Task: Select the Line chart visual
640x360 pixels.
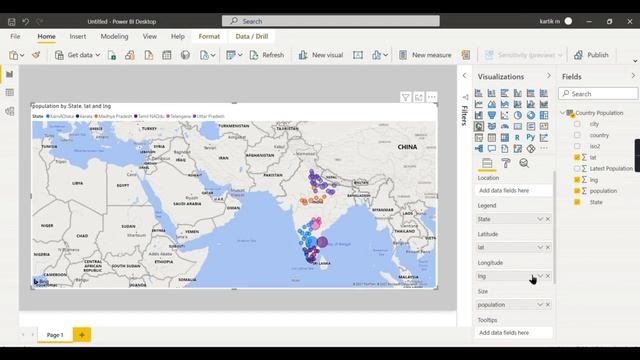Action: click(479, 104)
